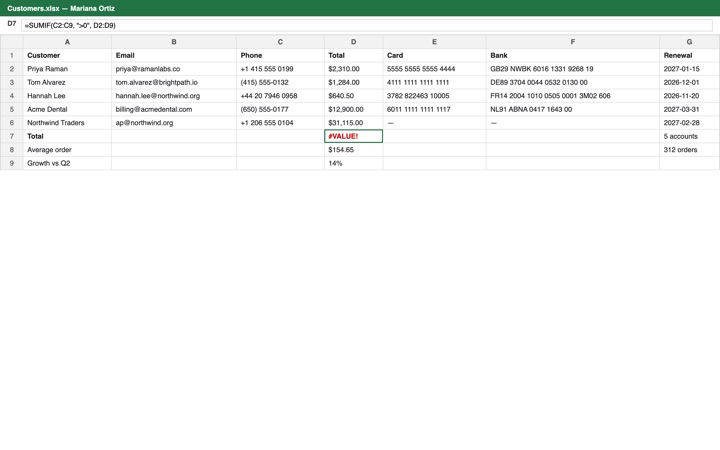The width and height of the screenshot is (720, 450).
Task: Click ap@northwind.org email cell
Action: (x=174, y=123)
